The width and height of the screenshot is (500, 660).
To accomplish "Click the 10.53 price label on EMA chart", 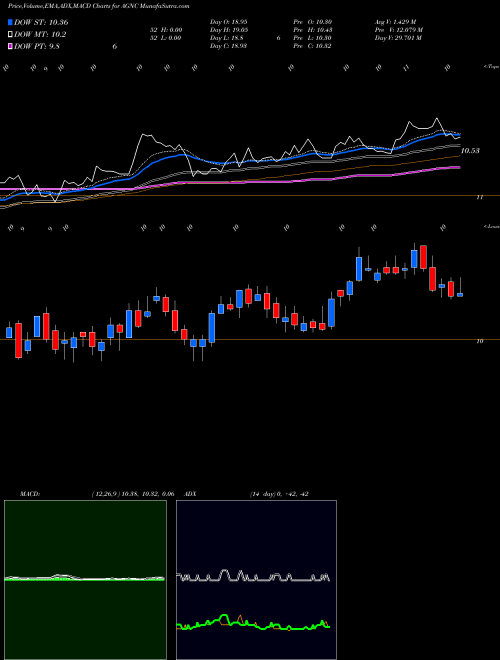I will (x=470, y=150).
